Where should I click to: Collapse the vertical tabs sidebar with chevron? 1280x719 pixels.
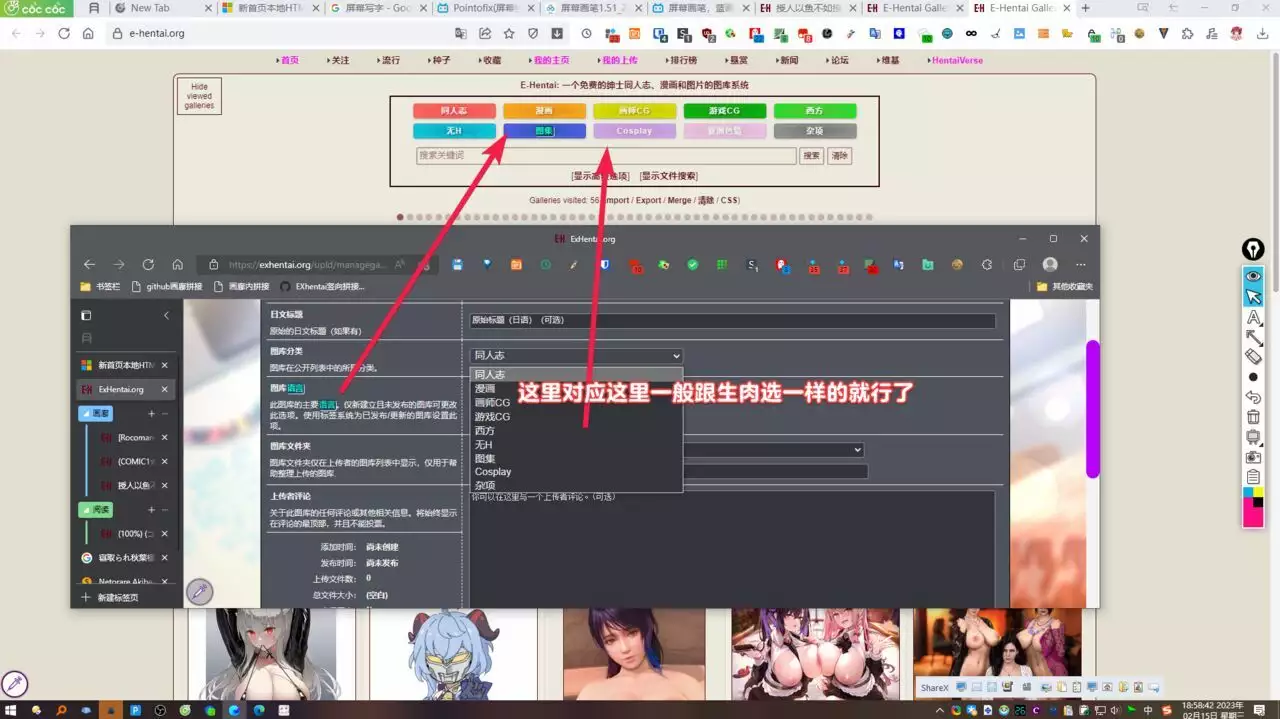[x=166, y=315]
